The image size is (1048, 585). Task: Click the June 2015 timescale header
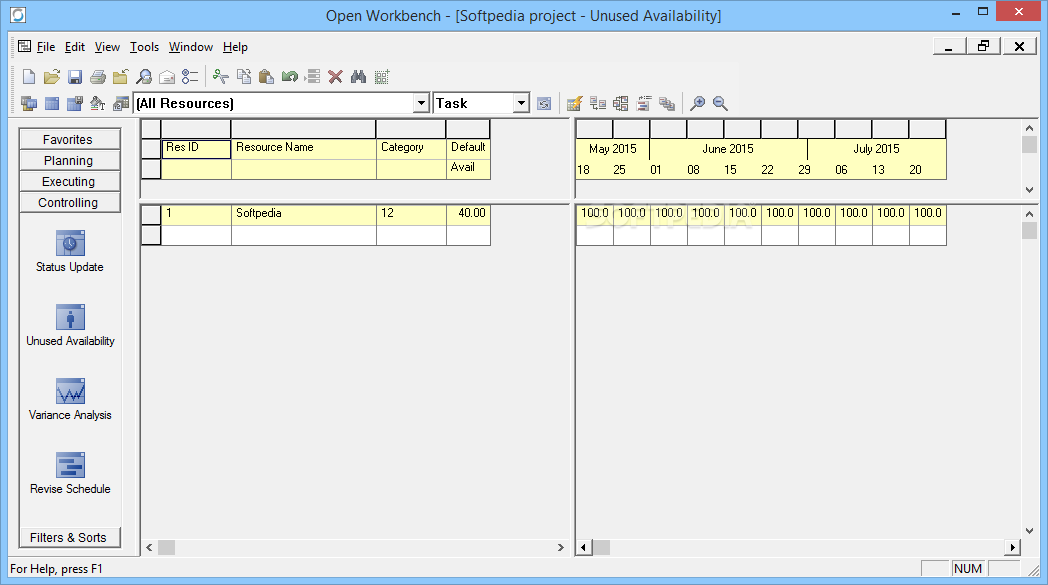728,148
